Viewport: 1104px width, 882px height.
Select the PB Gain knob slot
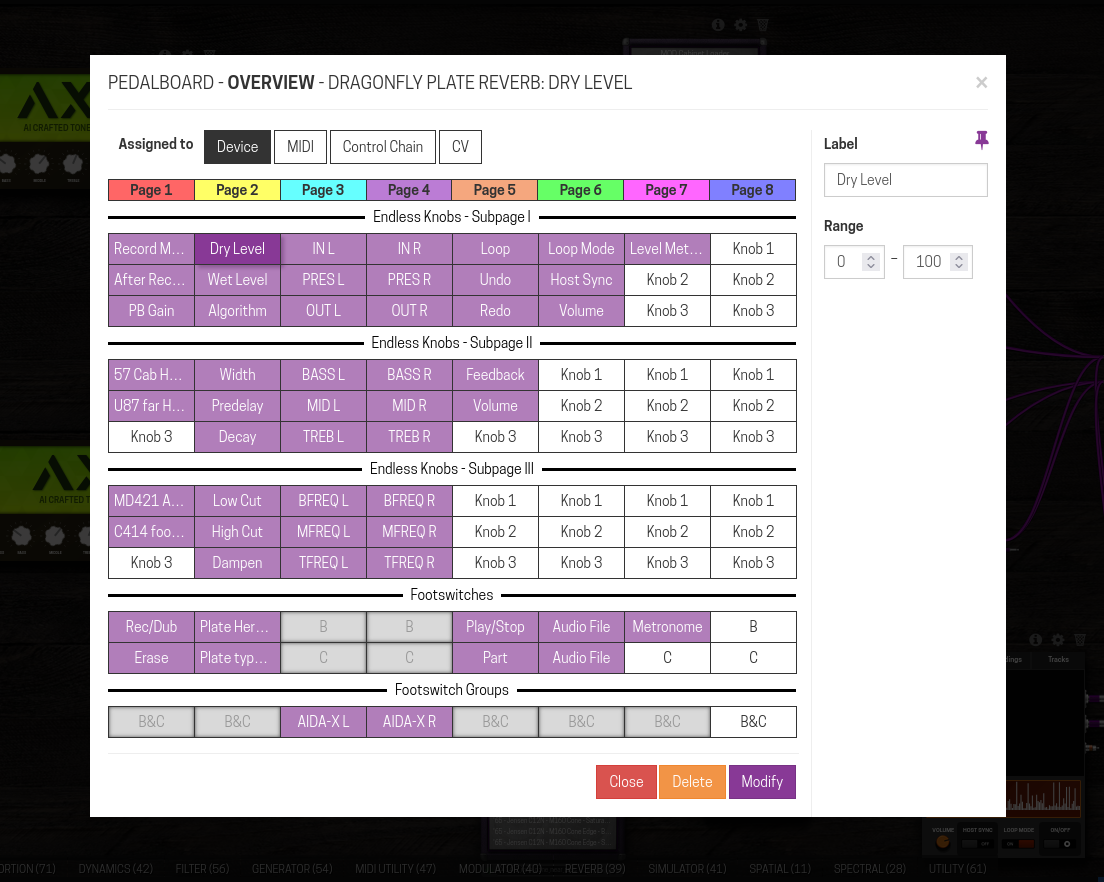click(x=151, y=311)
